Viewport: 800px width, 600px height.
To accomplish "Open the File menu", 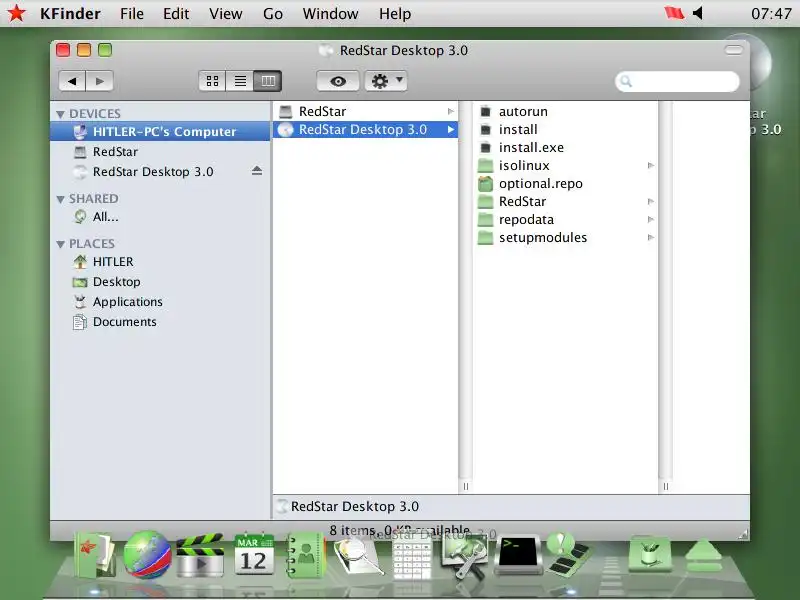I will point(132,14).
